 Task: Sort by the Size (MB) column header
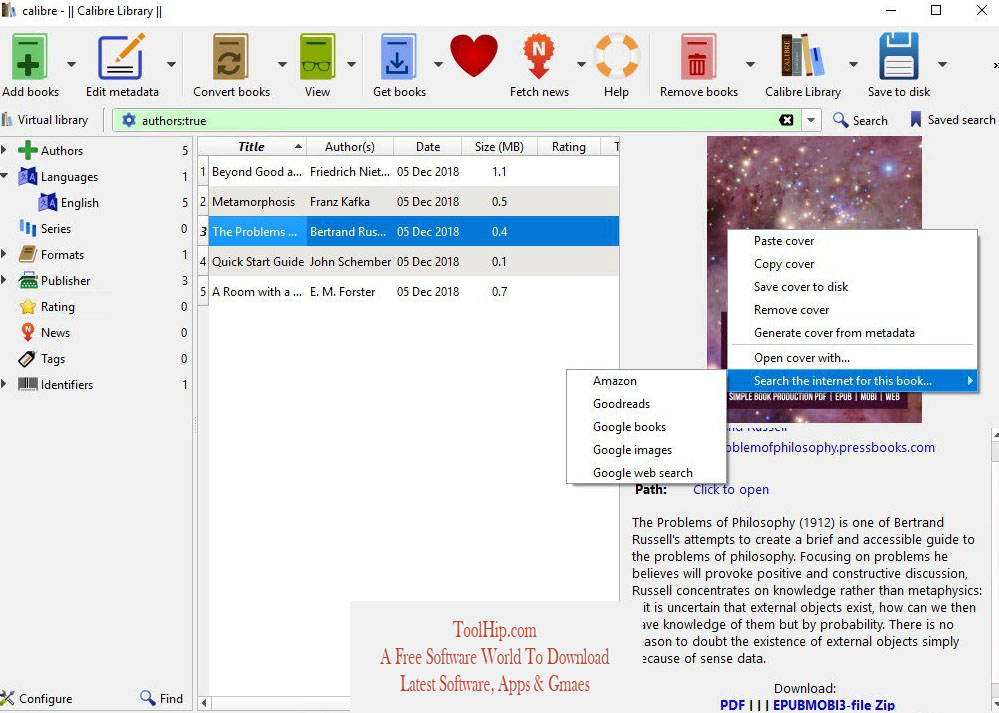coord(499,147)
